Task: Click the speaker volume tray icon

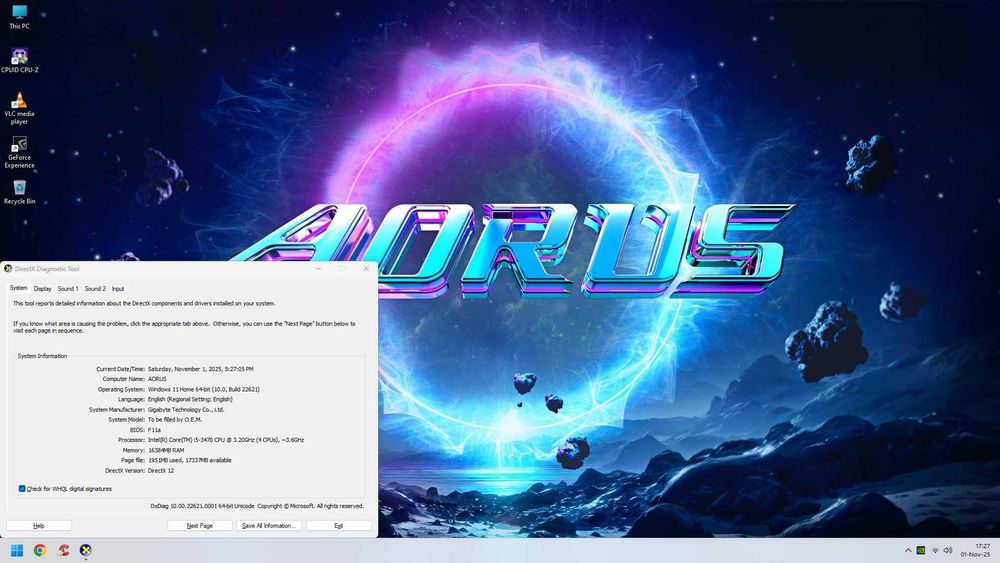Action: click(x=948, y=550)
